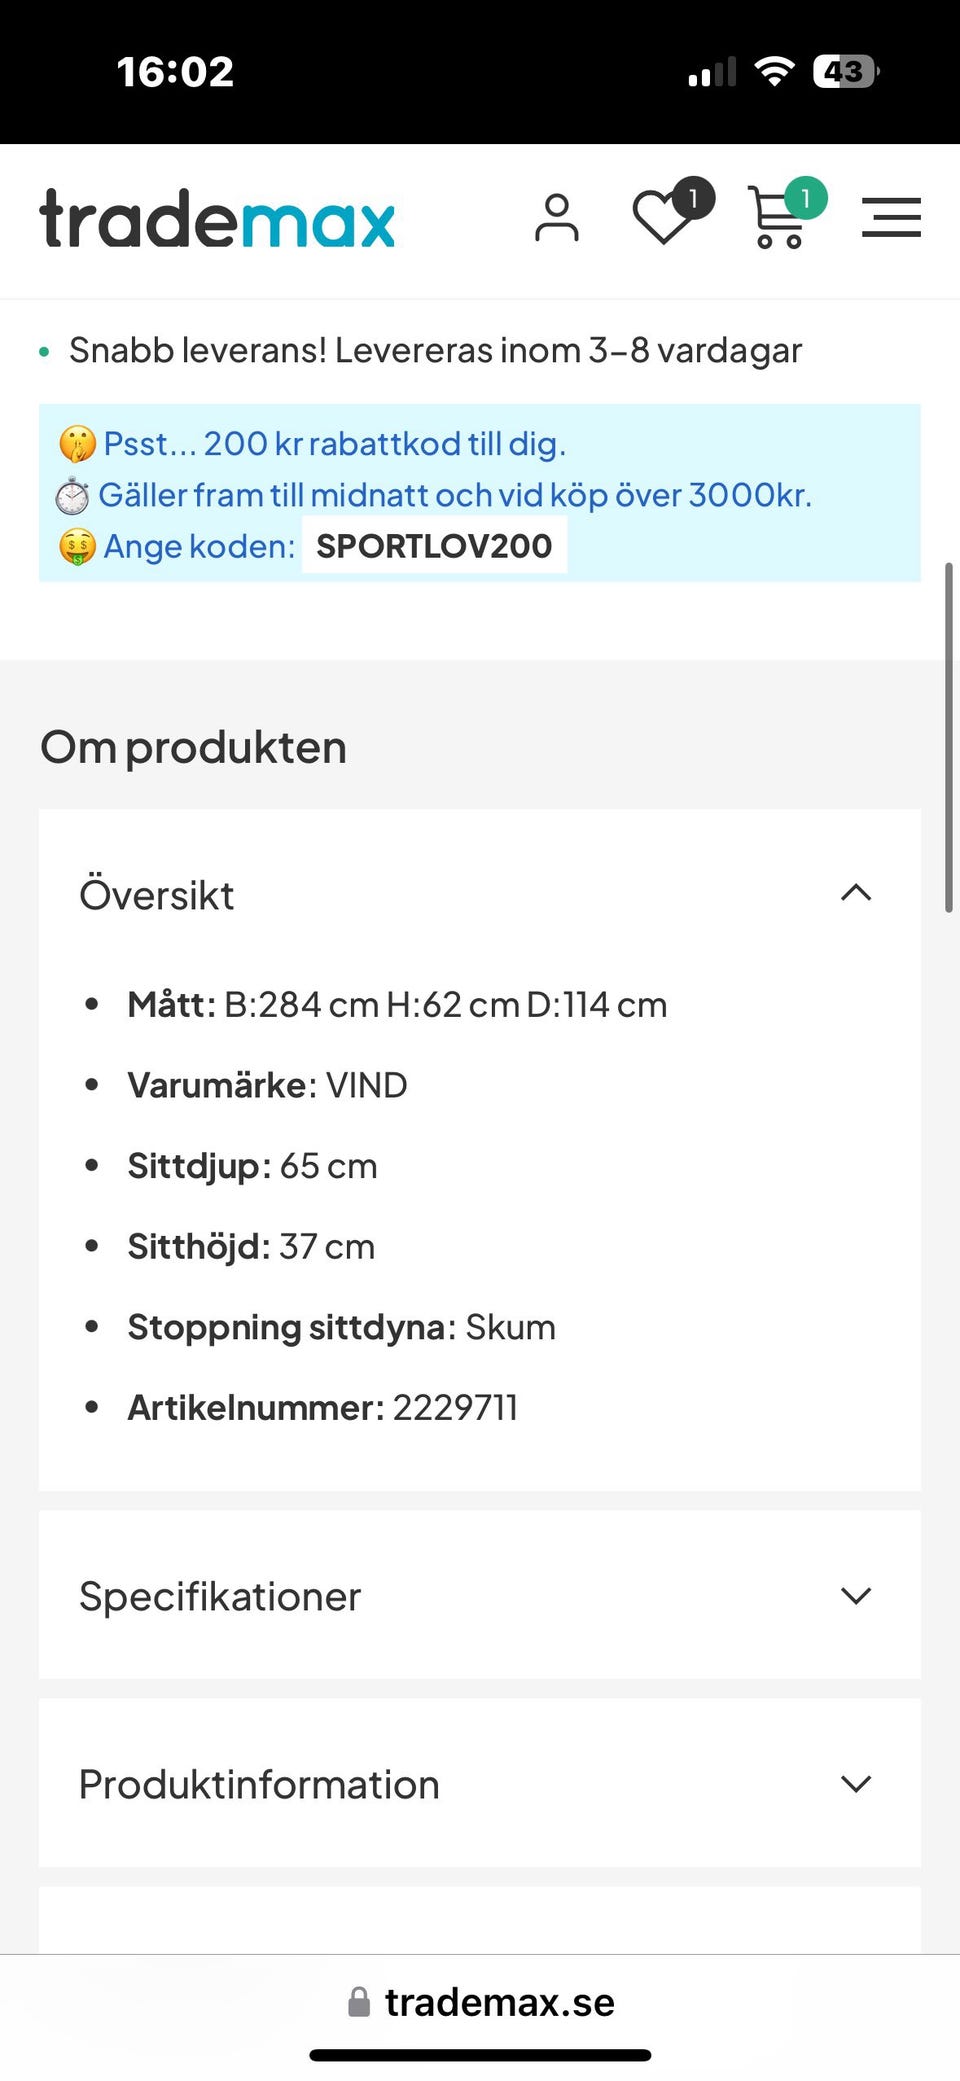Click the shushing face emoji in the banner
The width and height of the screenshot is (960, 2081).
73,442
